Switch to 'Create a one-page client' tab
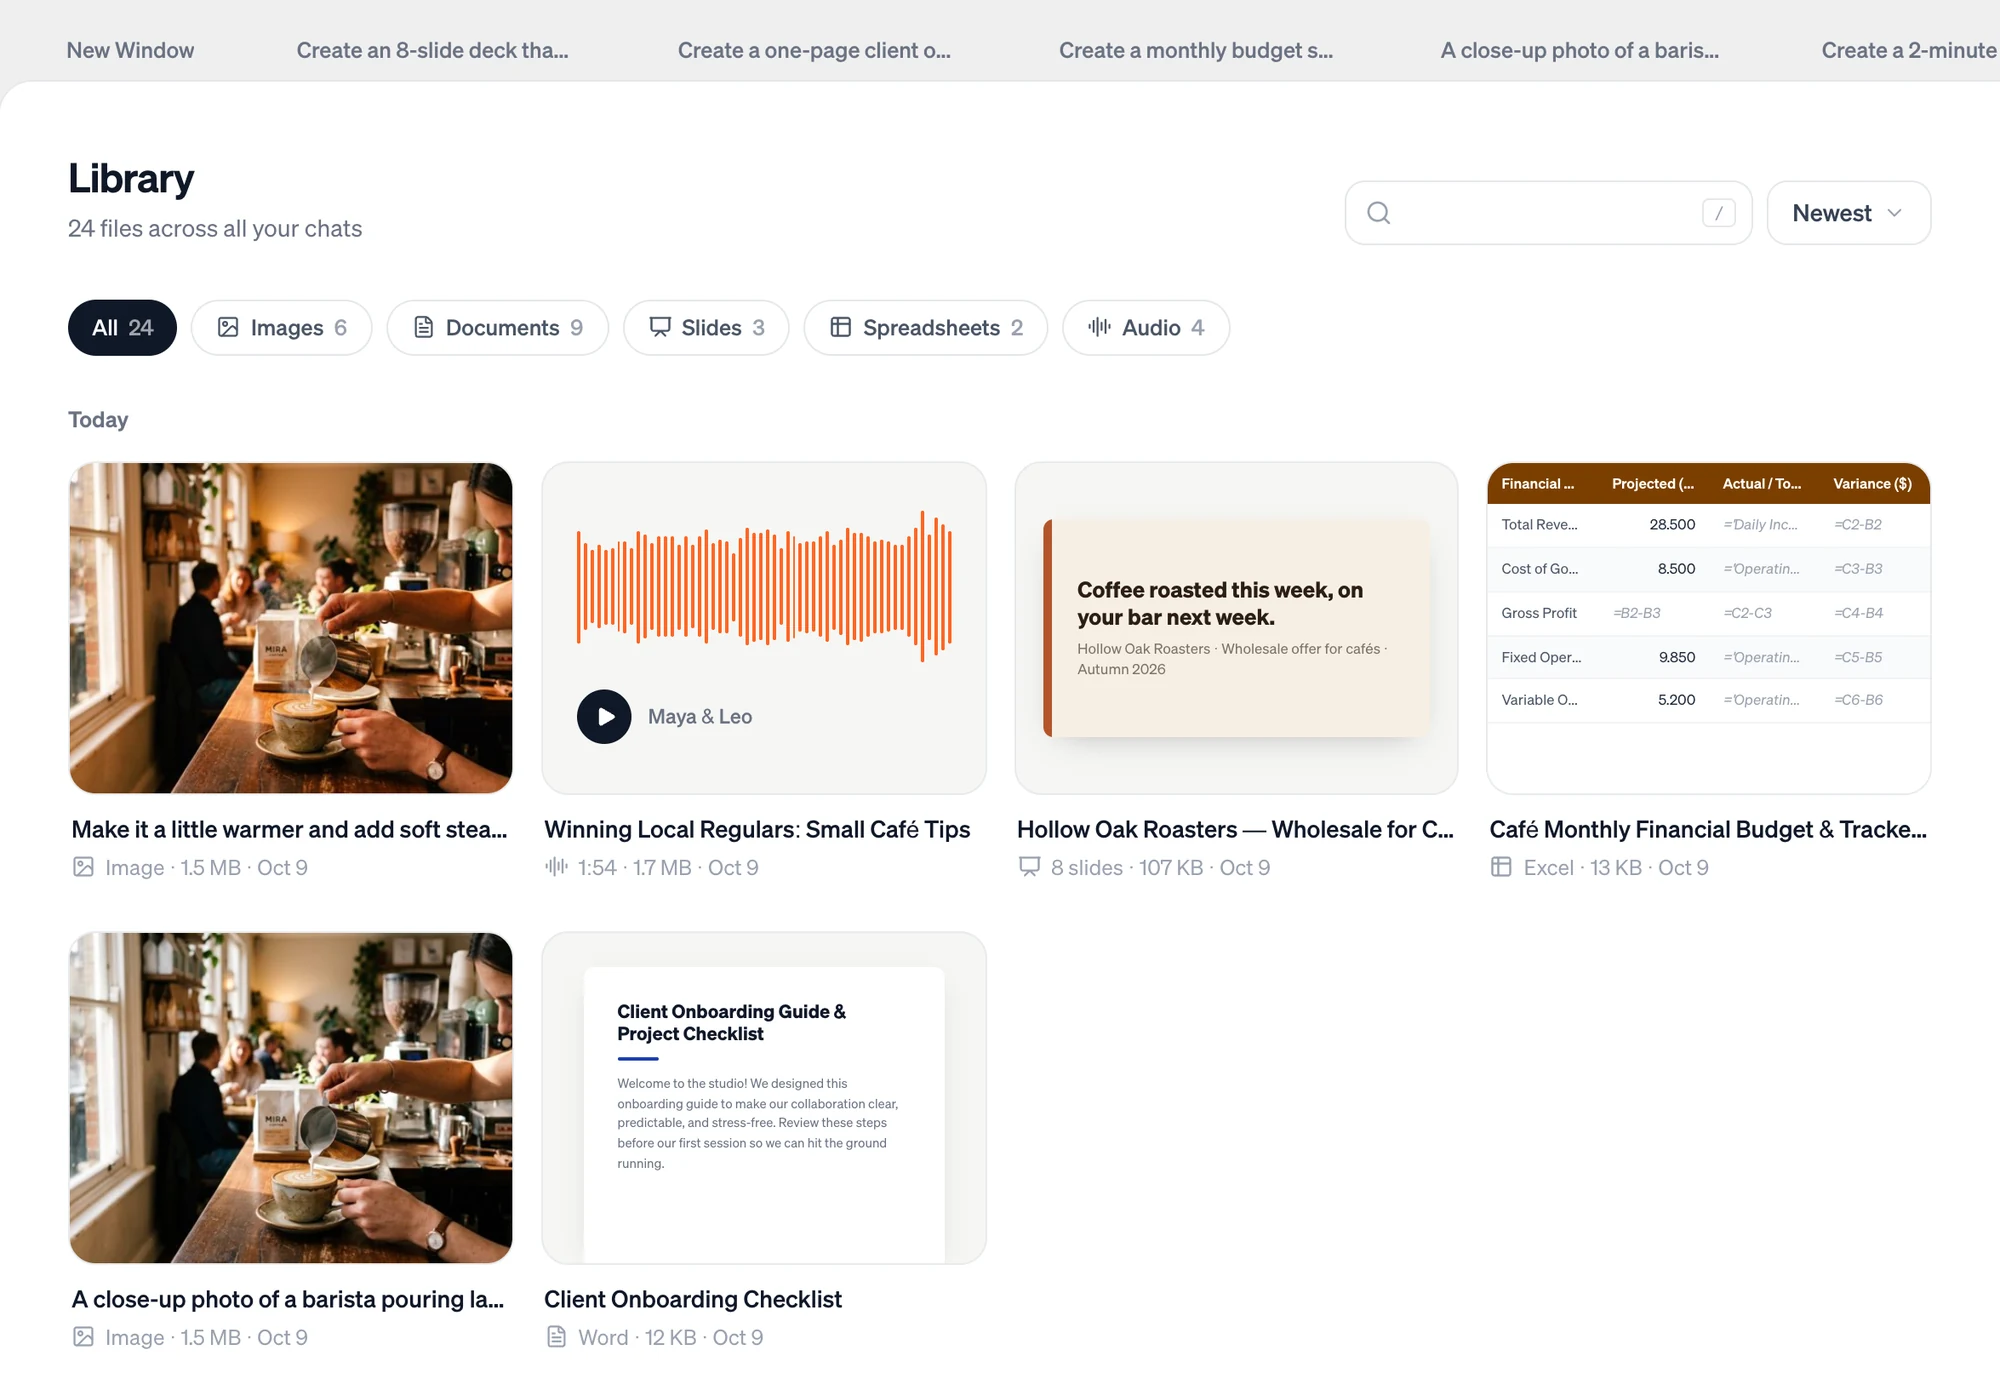The image size is (2000, 1396). pos(814,50)
